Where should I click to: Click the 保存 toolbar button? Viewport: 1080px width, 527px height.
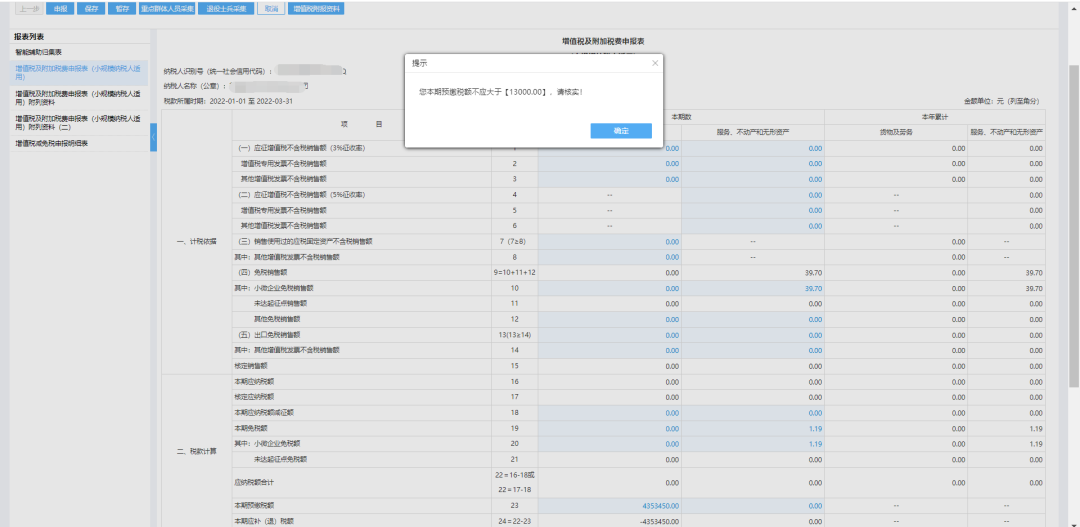coord(91,8)
